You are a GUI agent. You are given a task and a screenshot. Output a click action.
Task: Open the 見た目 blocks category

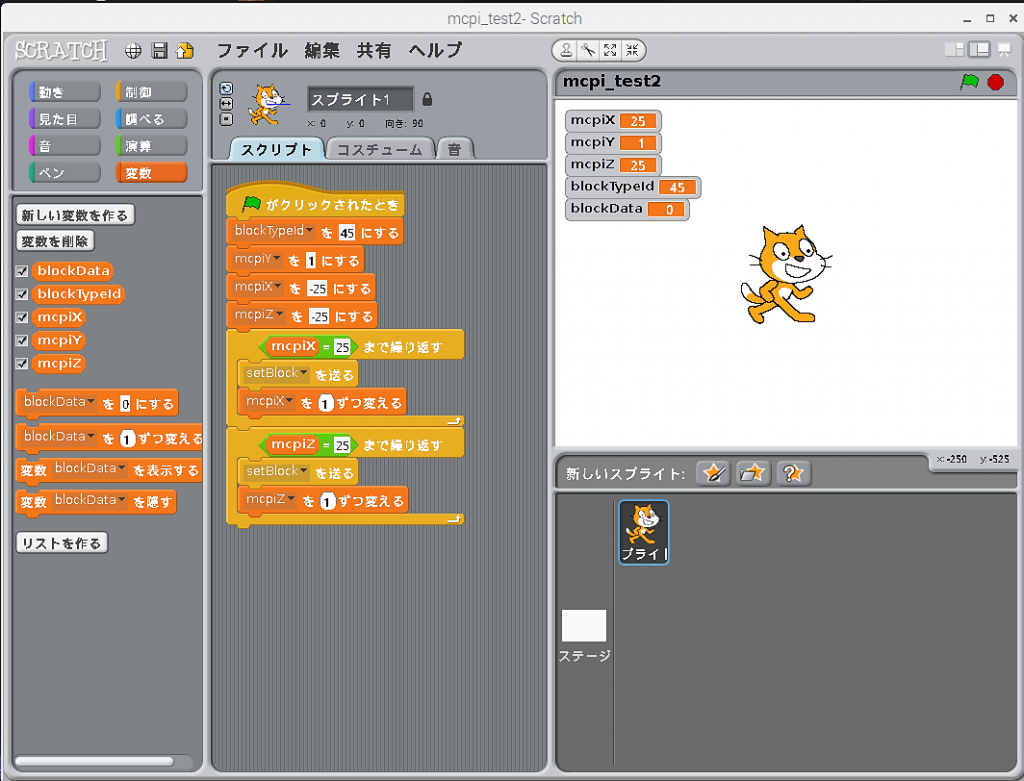(65, 119)
